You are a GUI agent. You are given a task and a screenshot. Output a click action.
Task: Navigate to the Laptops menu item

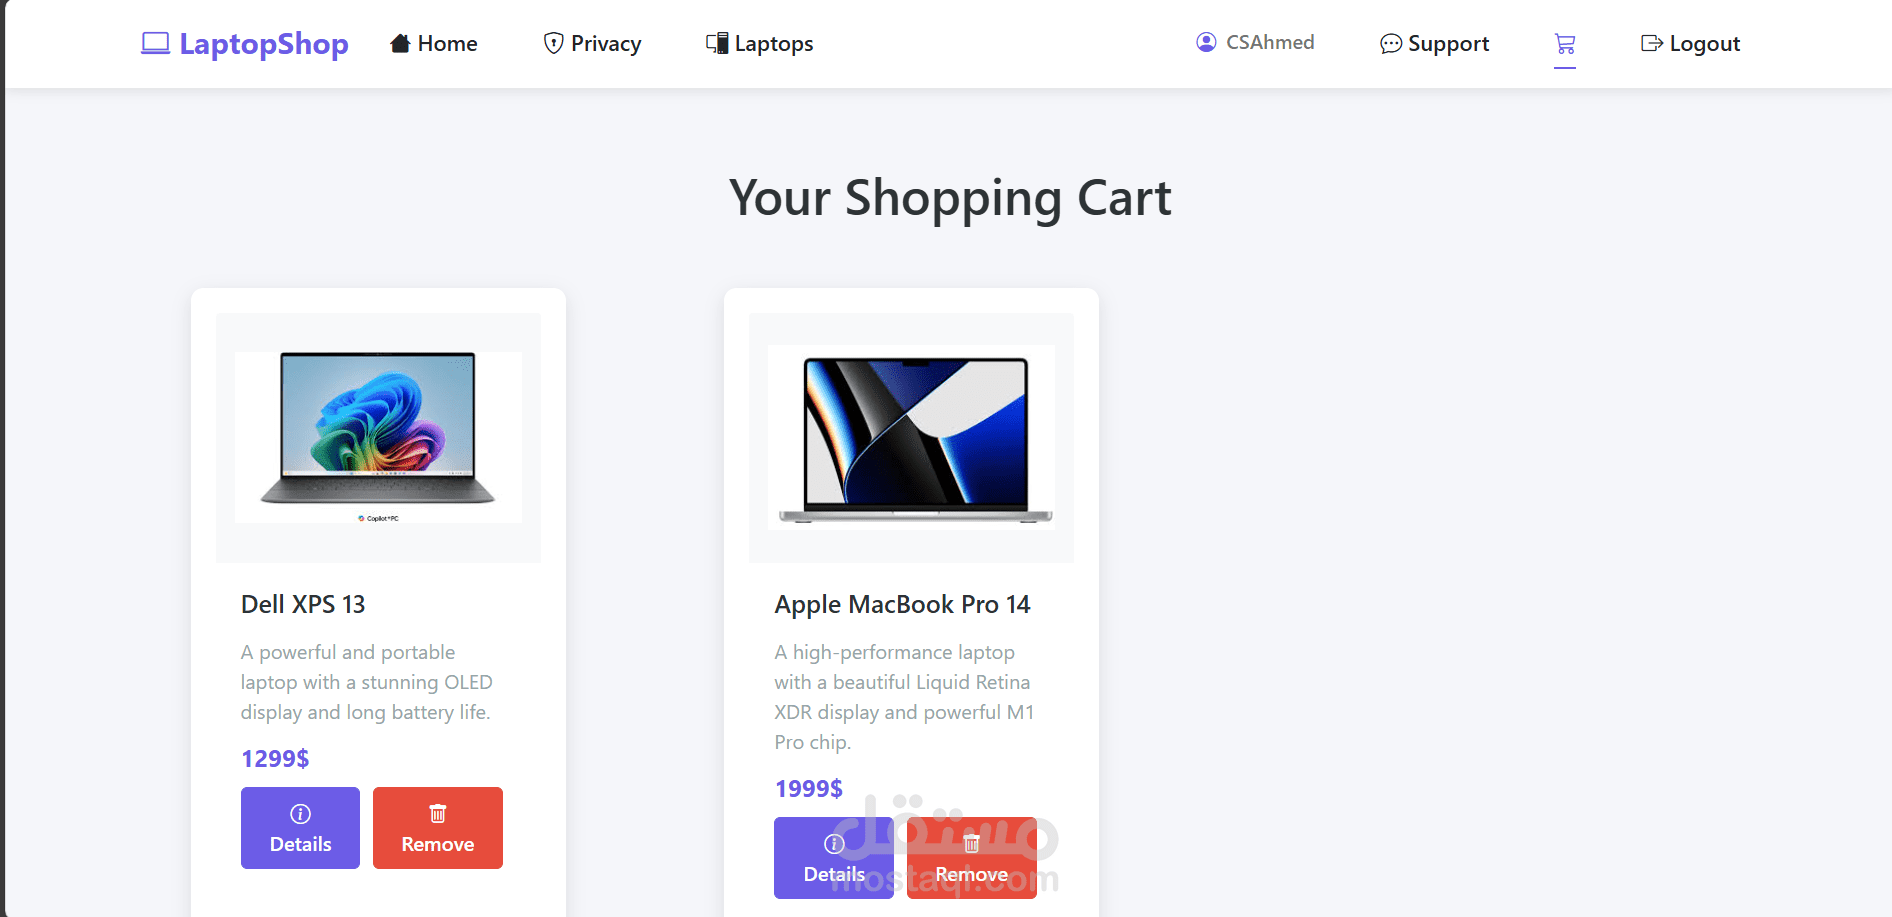pos(760,43)
